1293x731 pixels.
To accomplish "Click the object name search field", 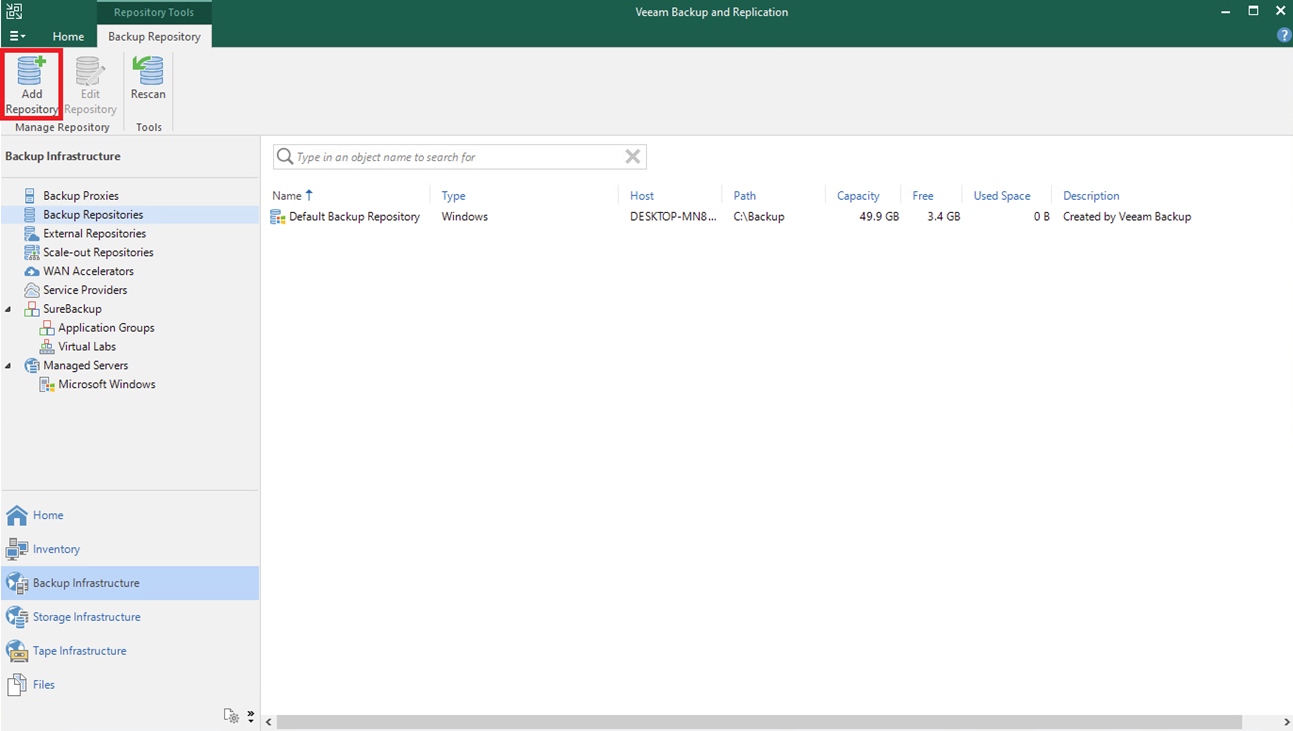I will coord(455,157).
